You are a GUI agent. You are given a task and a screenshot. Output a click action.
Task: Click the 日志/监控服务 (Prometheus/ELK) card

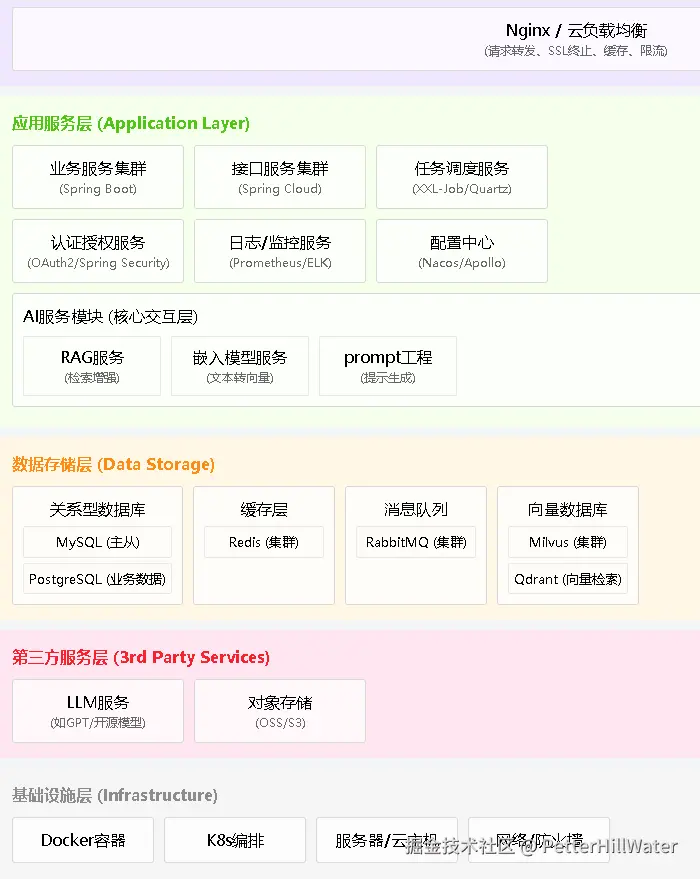coord(280,251)
